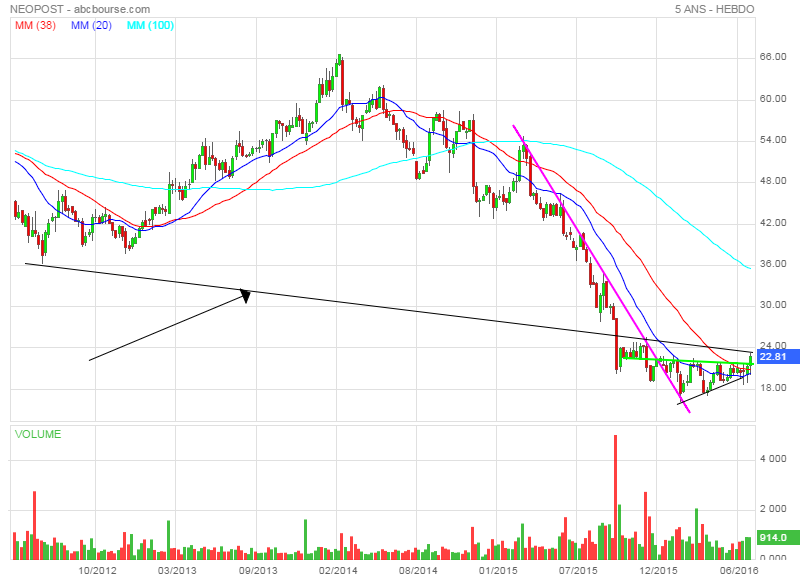
Task: Click the 07/2015 date axis label
Action: [x=578, y=570]
